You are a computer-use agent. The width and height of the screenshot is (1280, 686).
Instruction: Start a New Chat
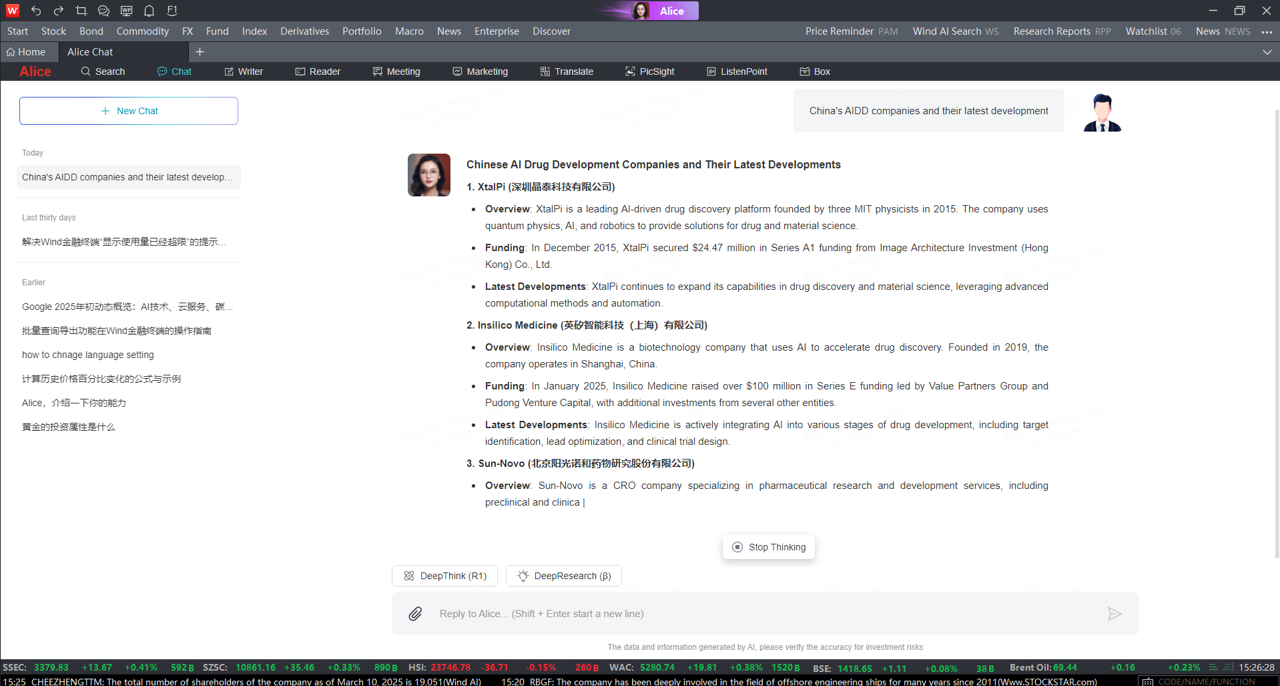coord(129,111)
